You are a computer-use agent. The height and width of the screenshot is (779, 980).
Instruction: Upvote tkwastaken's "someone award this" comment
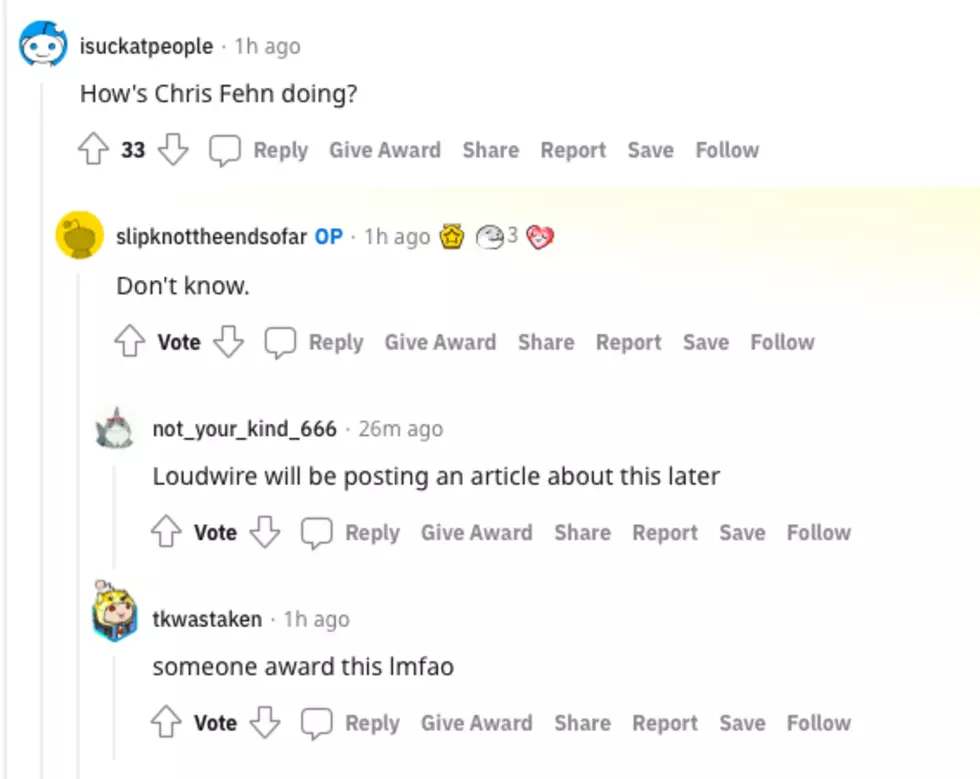tap(166, 721)
